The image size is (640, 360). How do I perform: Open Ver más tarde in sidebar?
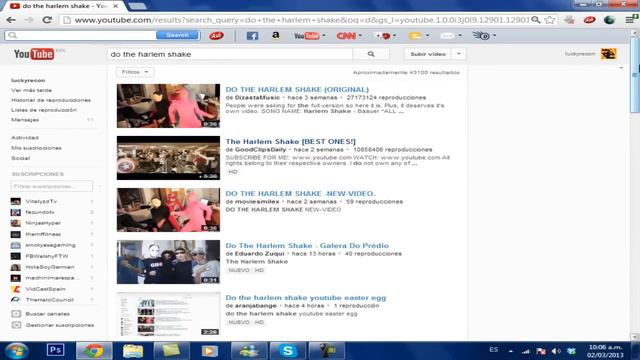pos(31,90)
